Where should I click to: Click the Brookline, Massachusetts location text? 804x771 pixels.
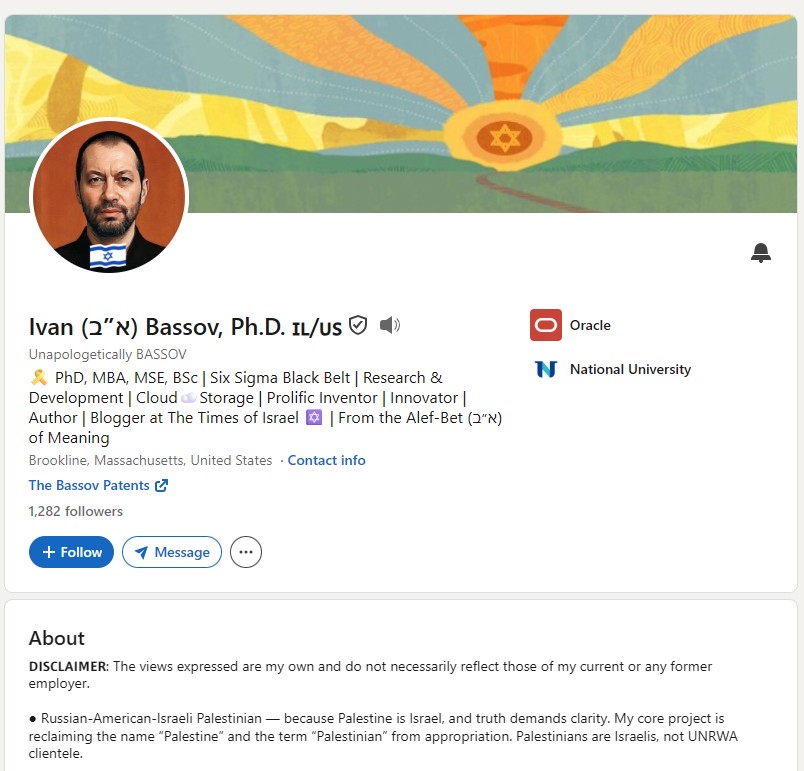150,460
